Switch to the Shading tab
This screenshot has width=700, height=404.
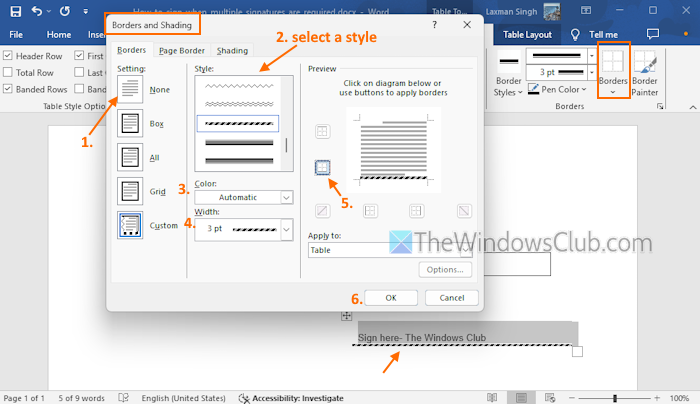coord(232,50)
